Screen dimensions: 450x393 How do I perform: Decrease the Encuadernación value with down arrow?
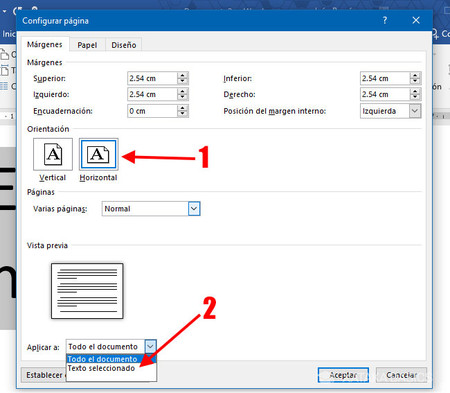point(183,114)
